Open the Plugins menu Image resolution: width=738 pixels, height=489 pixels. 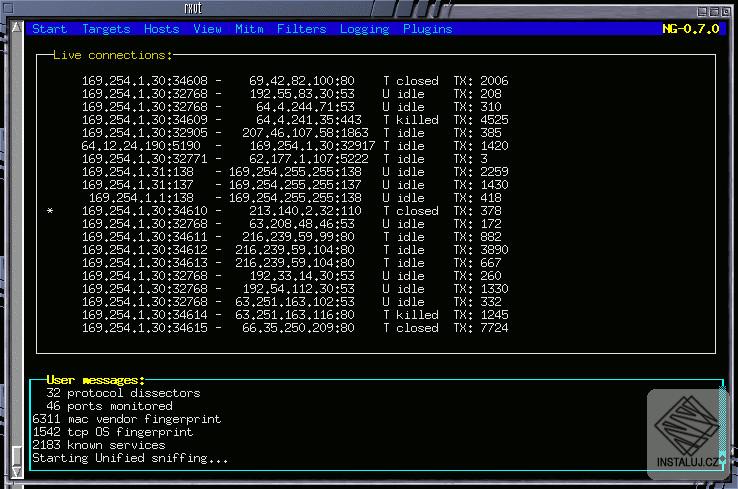tap(427, 29)
